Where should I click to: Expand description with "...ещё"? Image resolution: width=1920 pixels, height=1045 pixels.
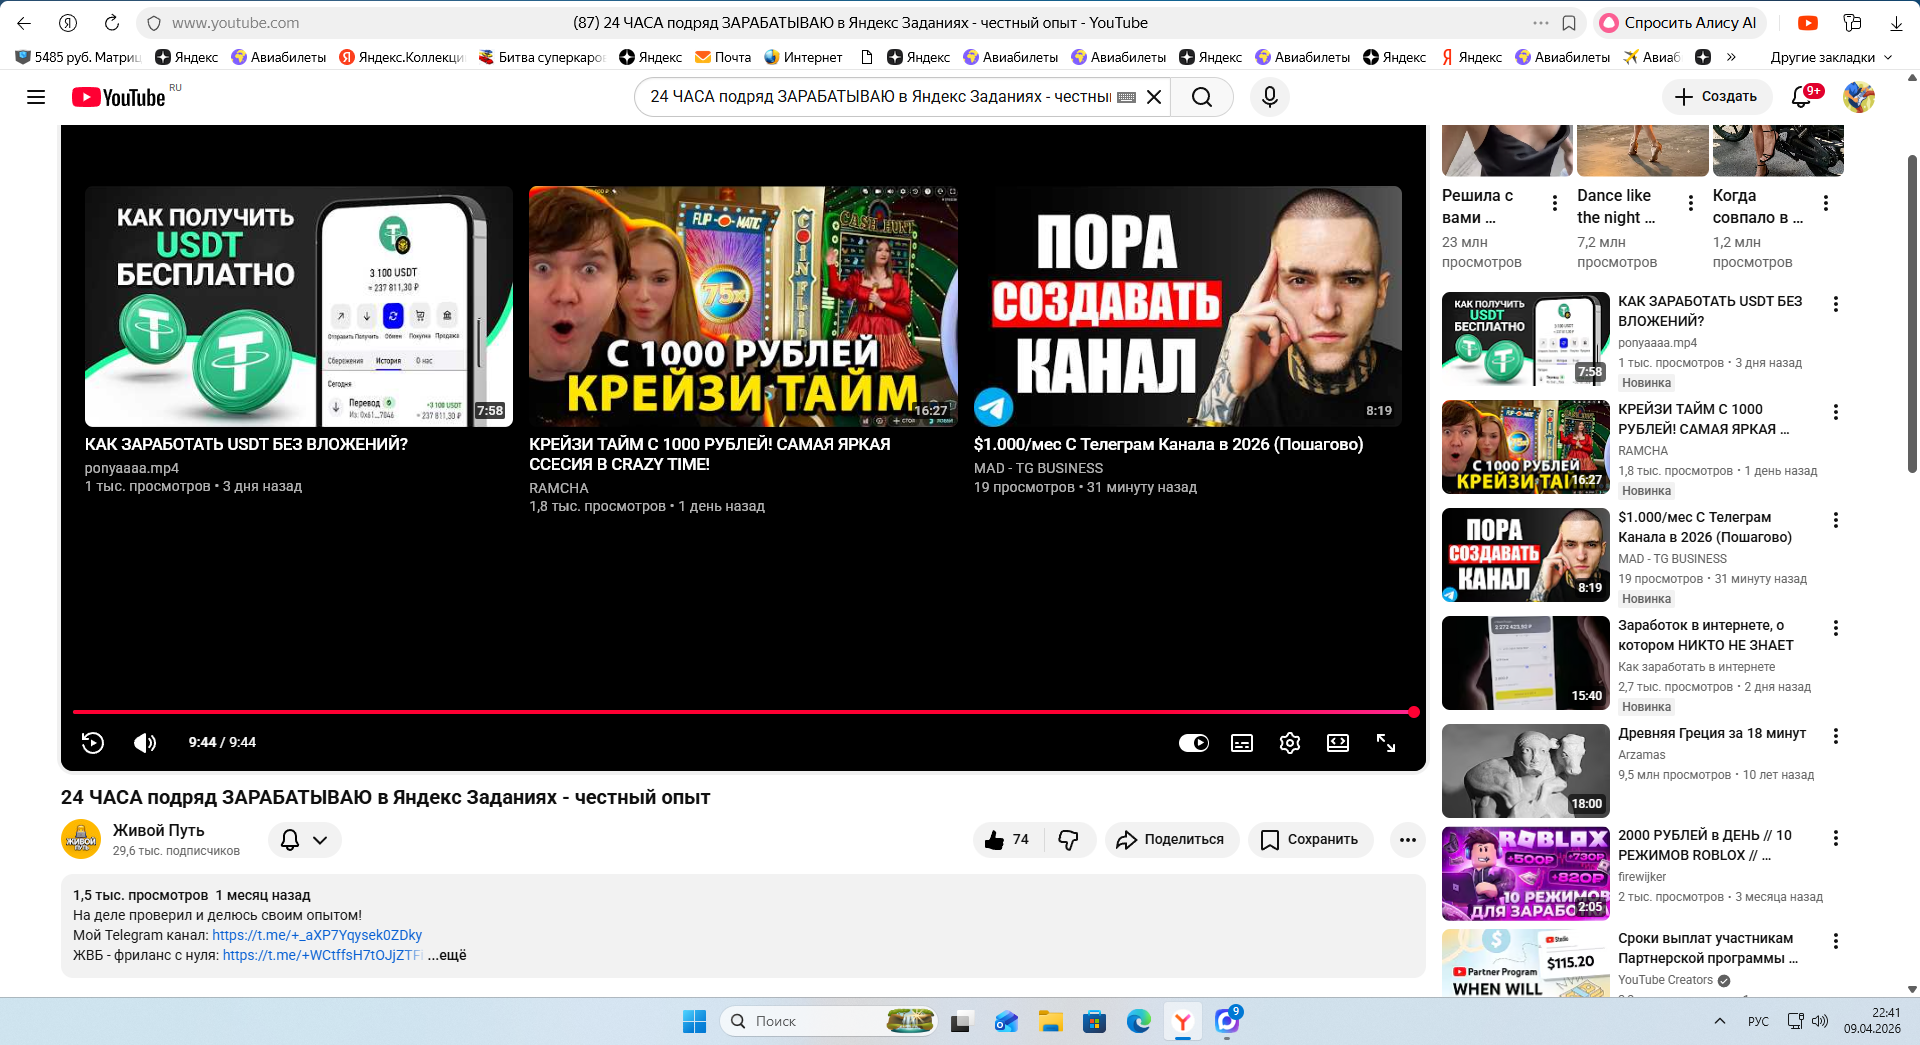(447, 955)
